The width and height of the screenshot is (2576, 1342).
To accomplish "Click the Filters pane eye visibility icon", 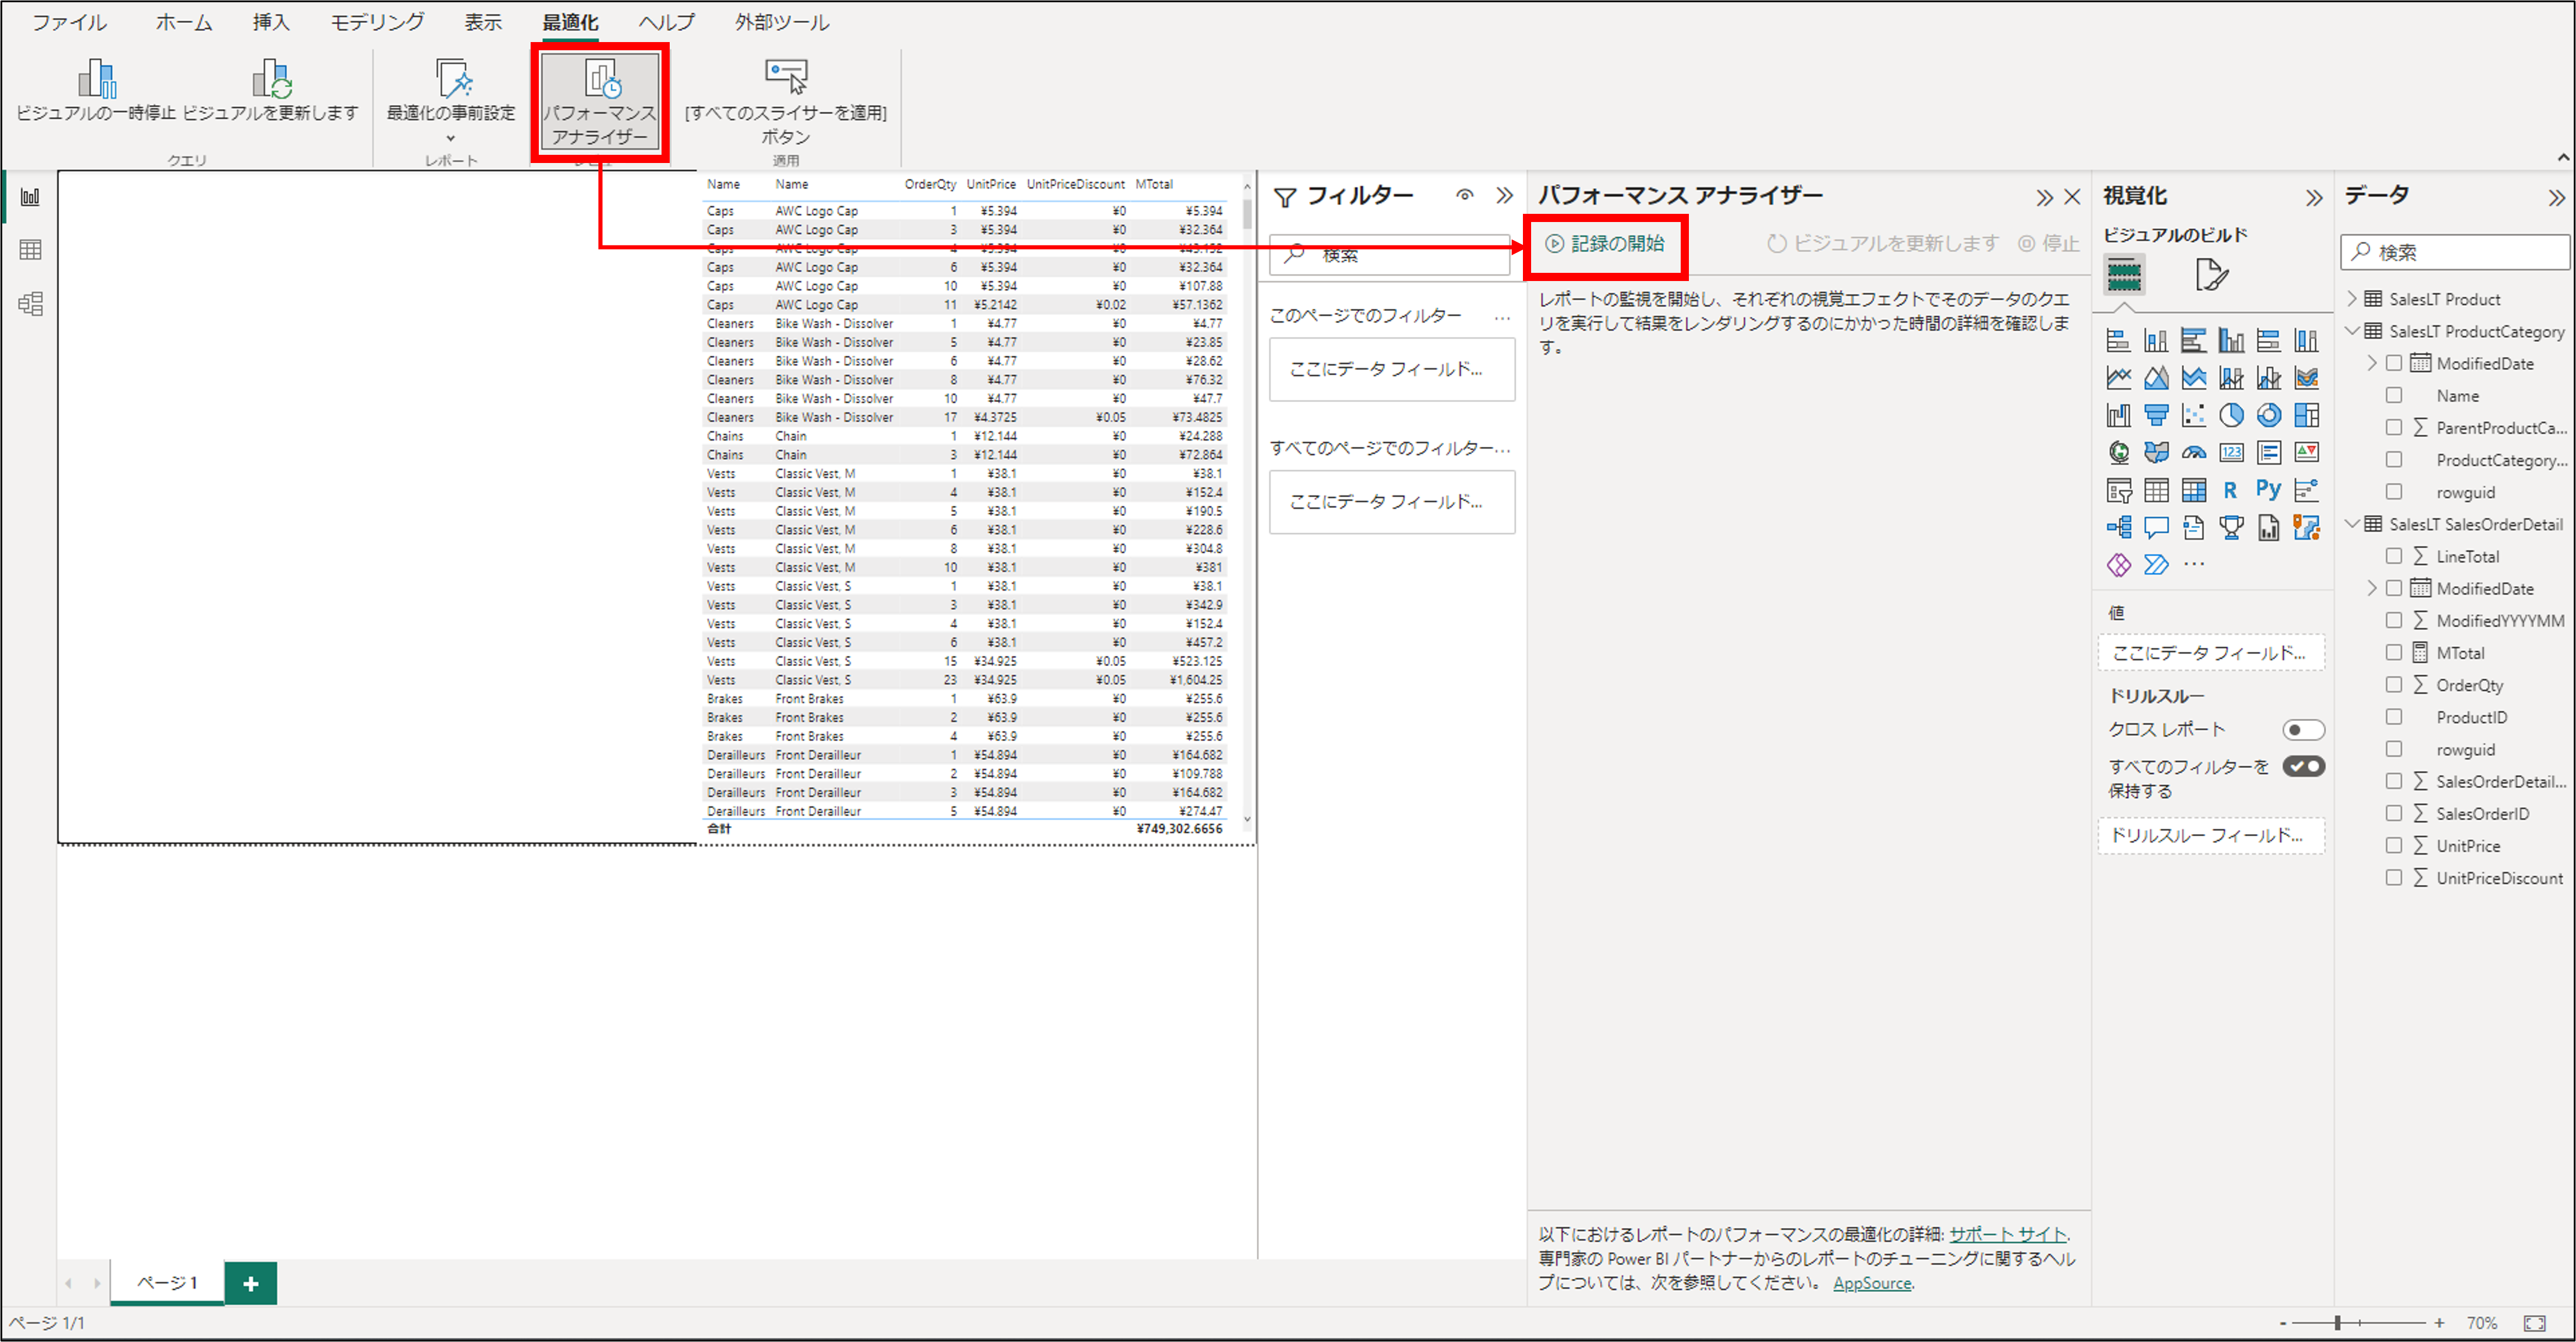I will [x=1465, y=195].
